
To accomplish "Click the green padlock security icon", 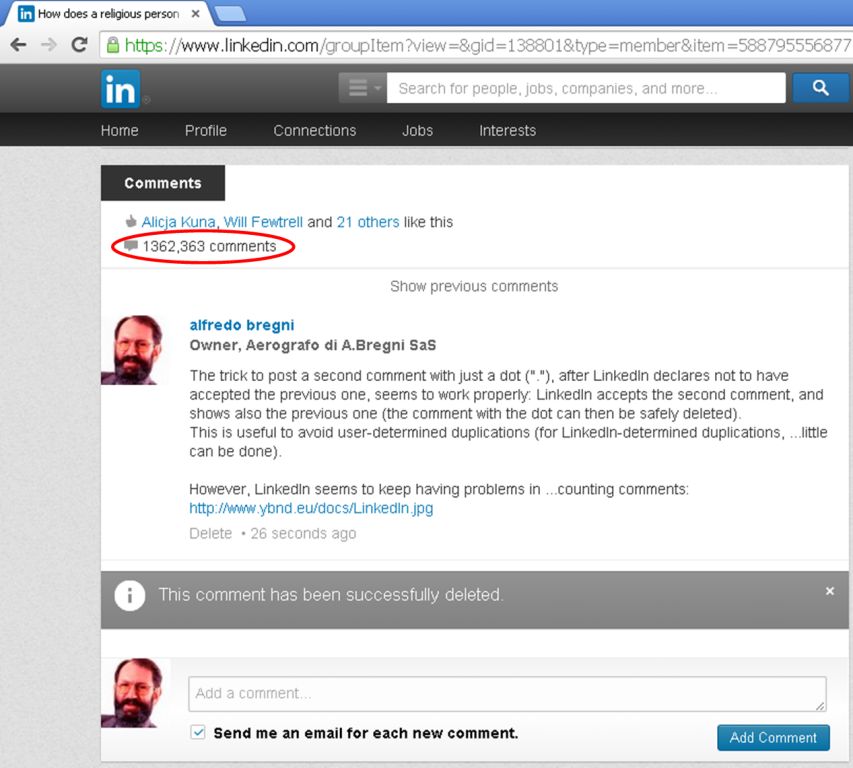I will (x=113, y=45).
